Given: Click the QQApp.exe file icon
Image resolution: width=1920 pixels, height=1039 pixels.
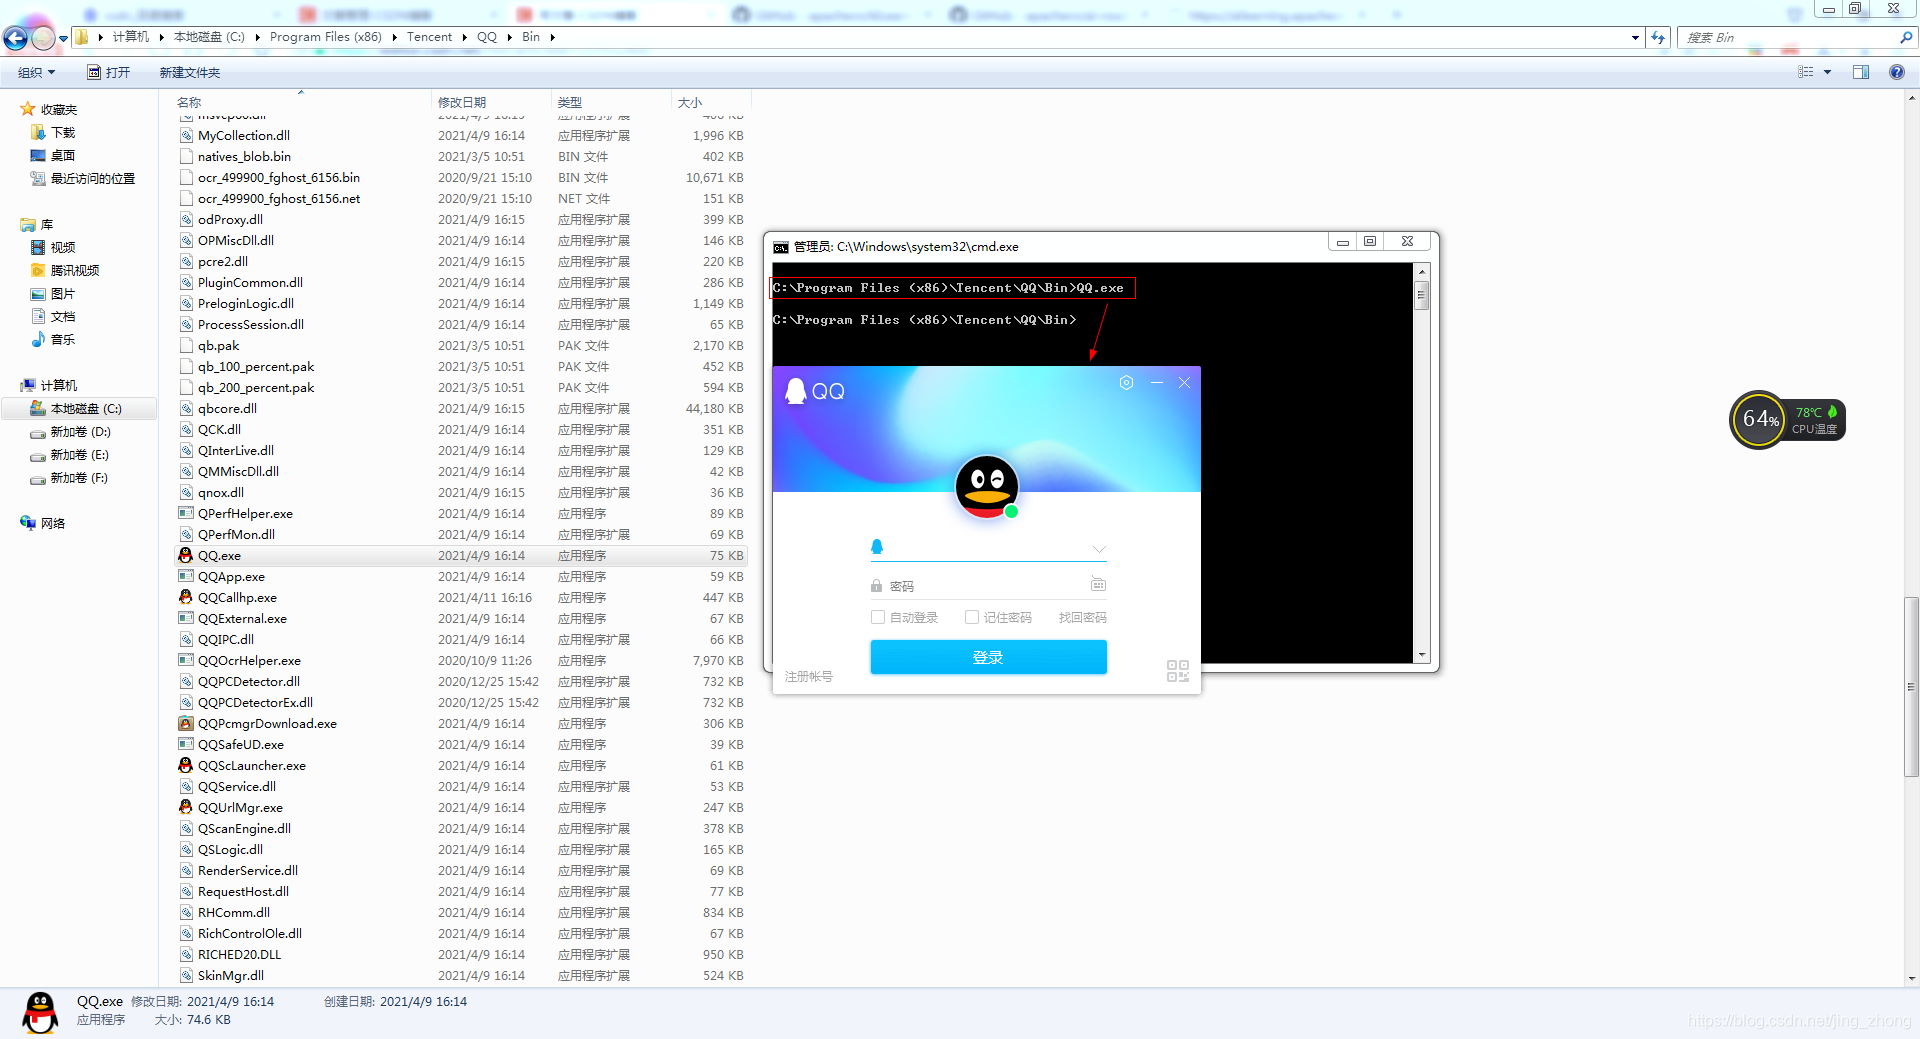Looking at the screenshot, I should point(186,576).
